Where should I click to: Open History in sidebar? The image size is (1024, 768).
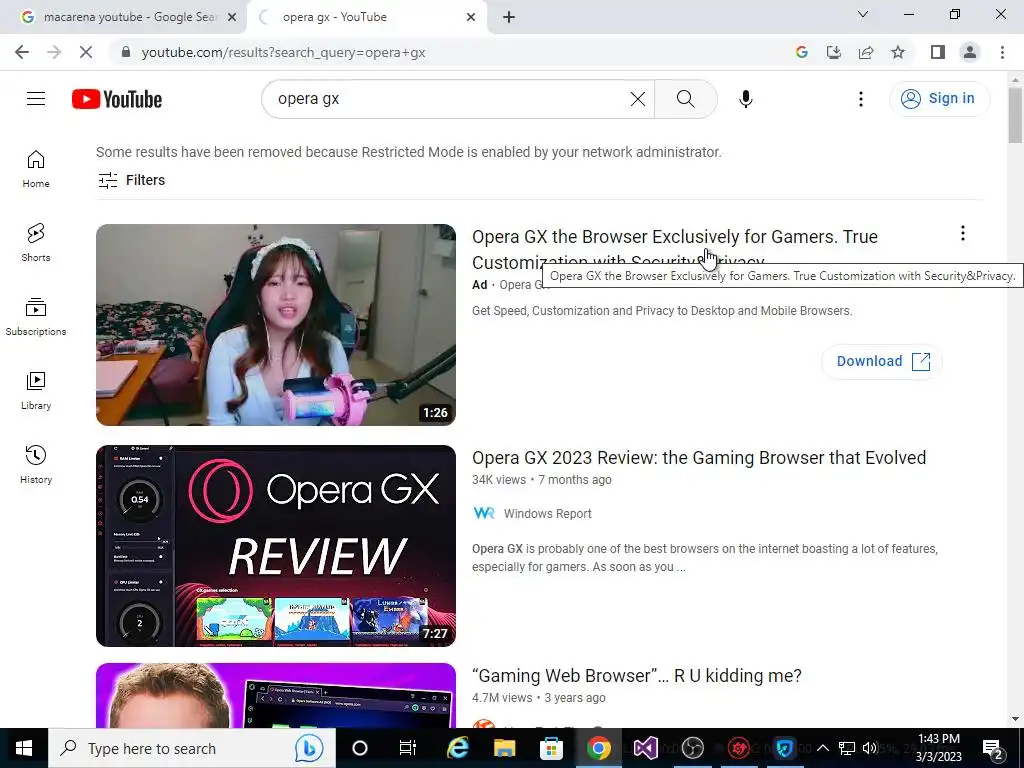[x=36, y=464]
